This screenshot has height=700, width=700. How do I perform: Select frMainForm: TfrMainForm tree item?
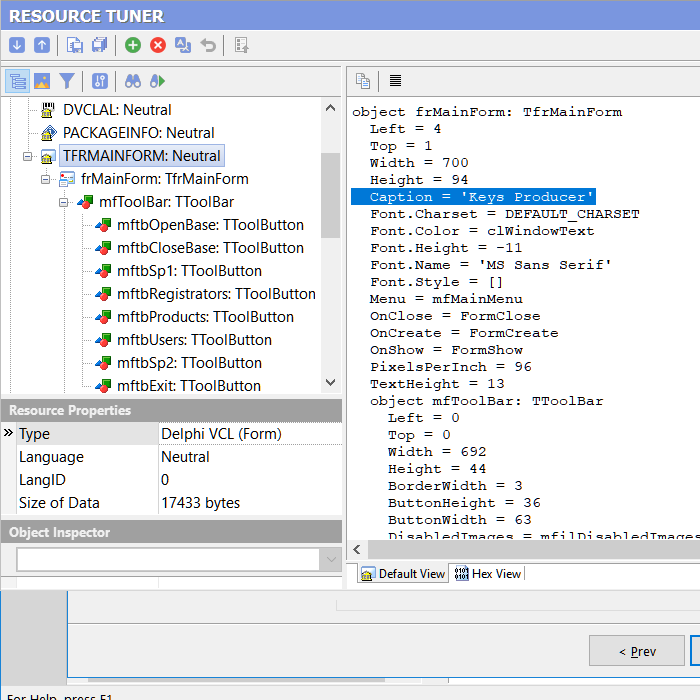coord(165,179)
